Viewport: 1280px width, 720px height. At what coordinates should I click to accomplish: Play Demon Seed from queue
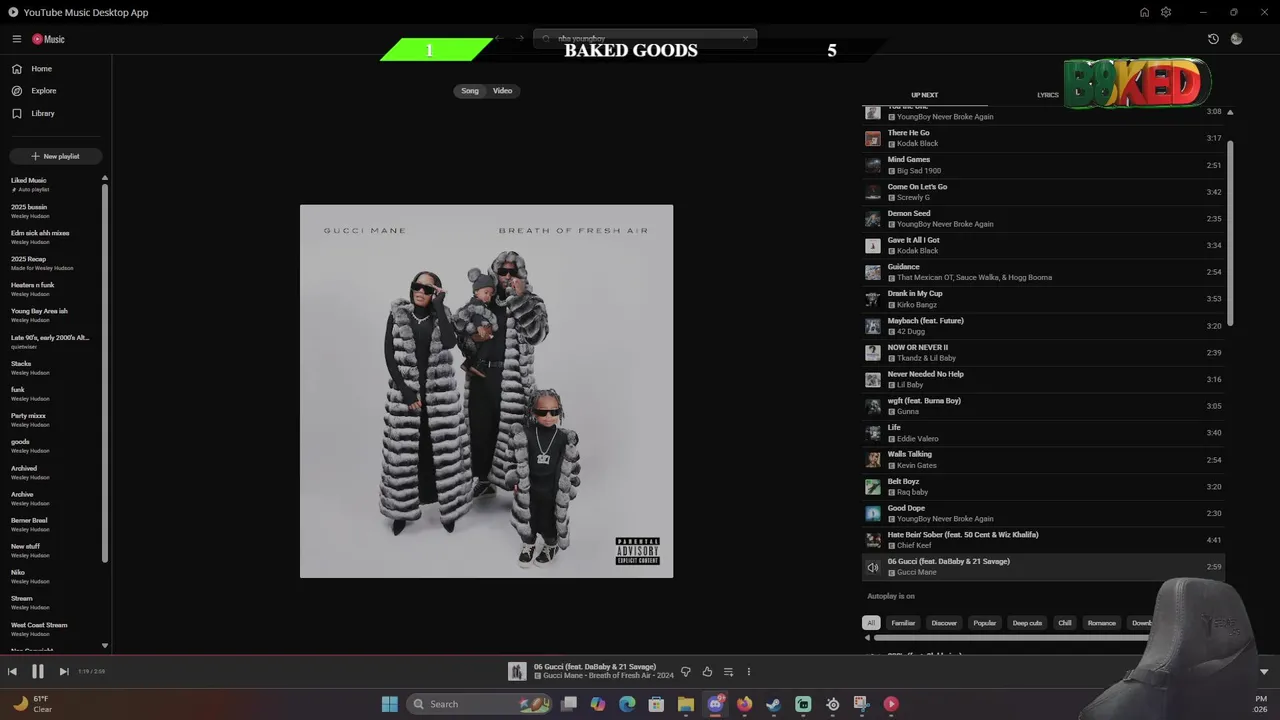point(1043,218)
